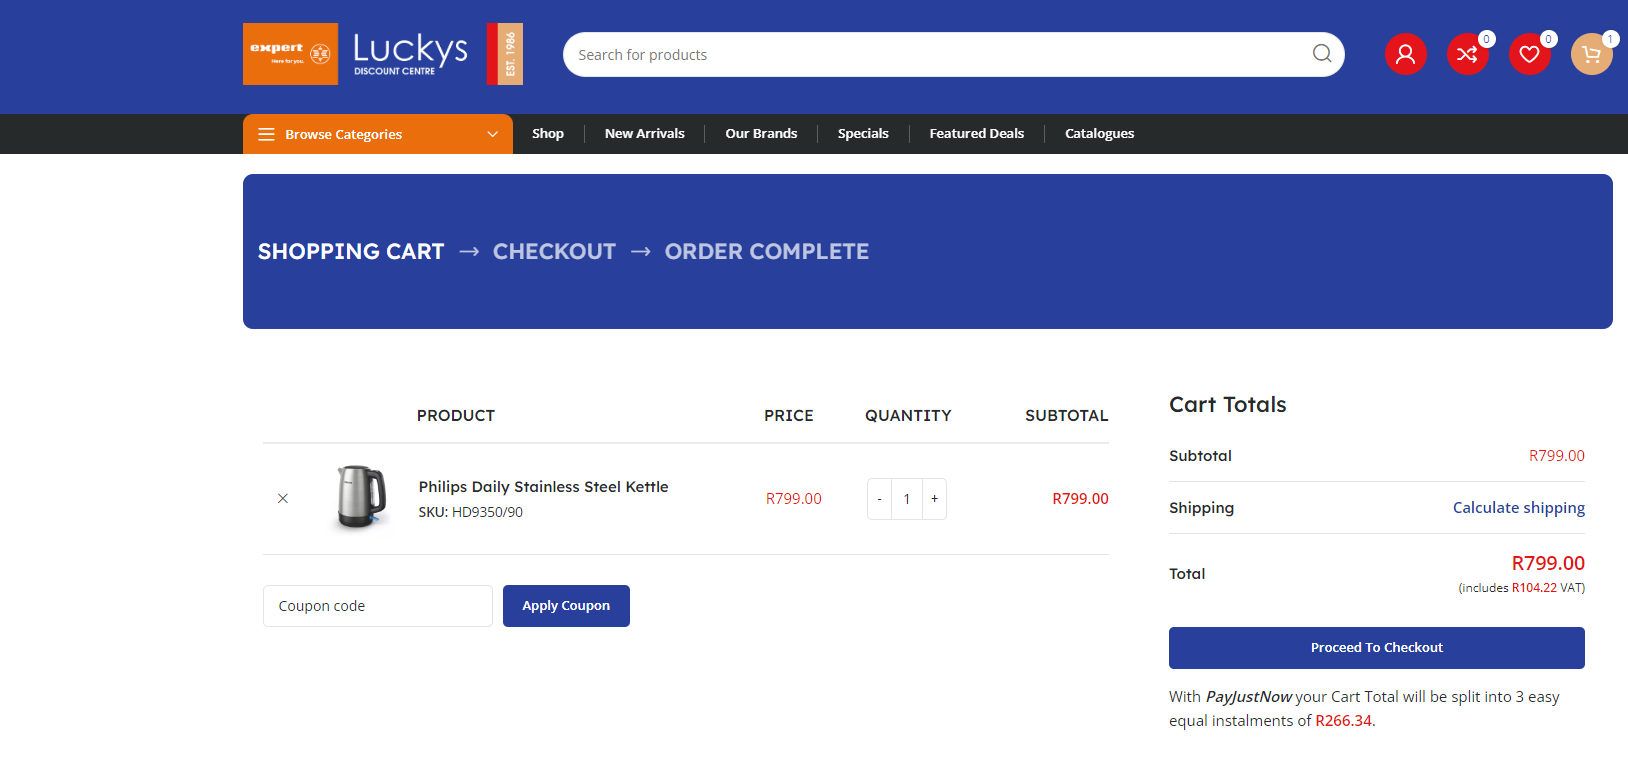
Task: Click the R104.22 VAT amount
Action: click(1534, 588)
